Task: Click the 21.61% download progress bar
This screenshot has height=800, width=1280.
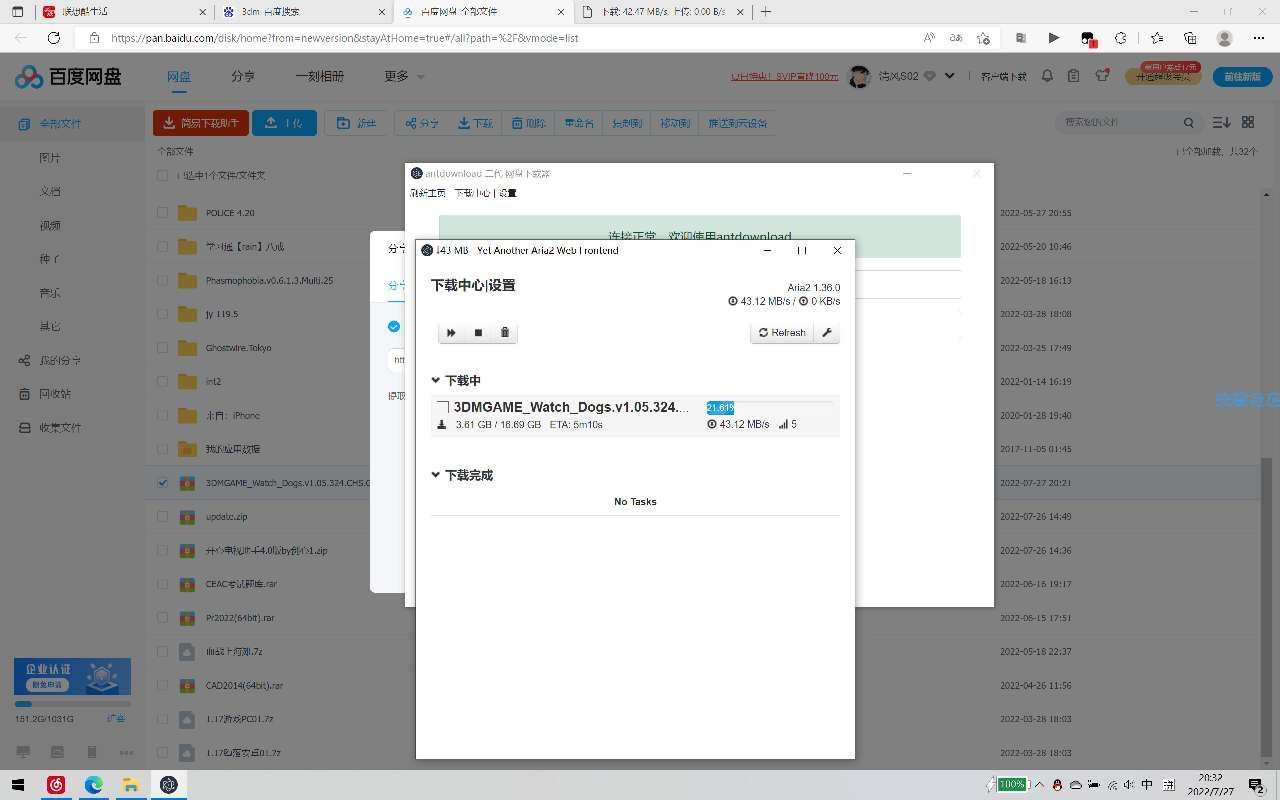Action: click(x=769, y=407)
